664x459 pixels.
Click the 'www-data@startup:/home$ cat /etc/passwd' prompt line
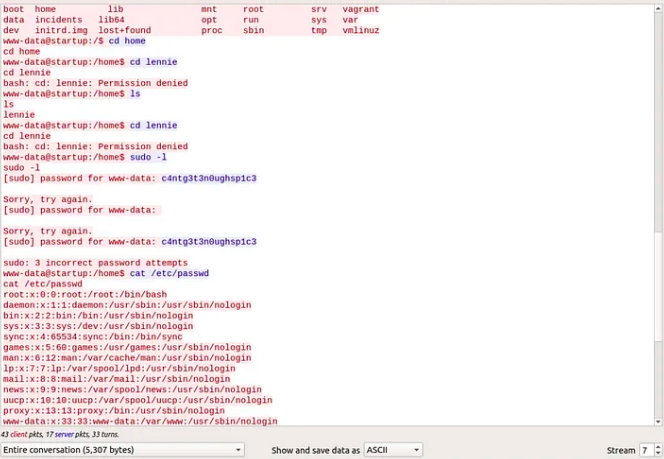click(106, 274)
